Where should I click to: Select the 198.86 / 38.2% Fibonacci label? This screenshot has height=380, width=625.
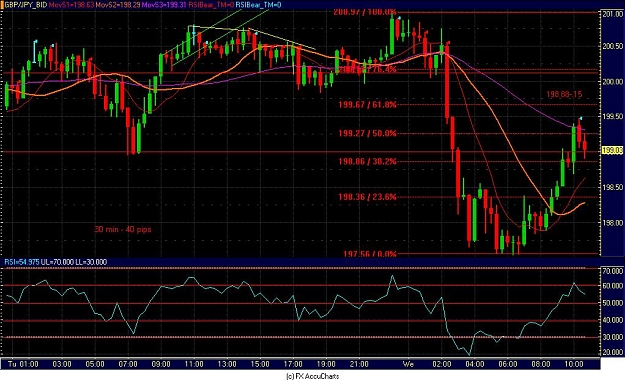368,161
